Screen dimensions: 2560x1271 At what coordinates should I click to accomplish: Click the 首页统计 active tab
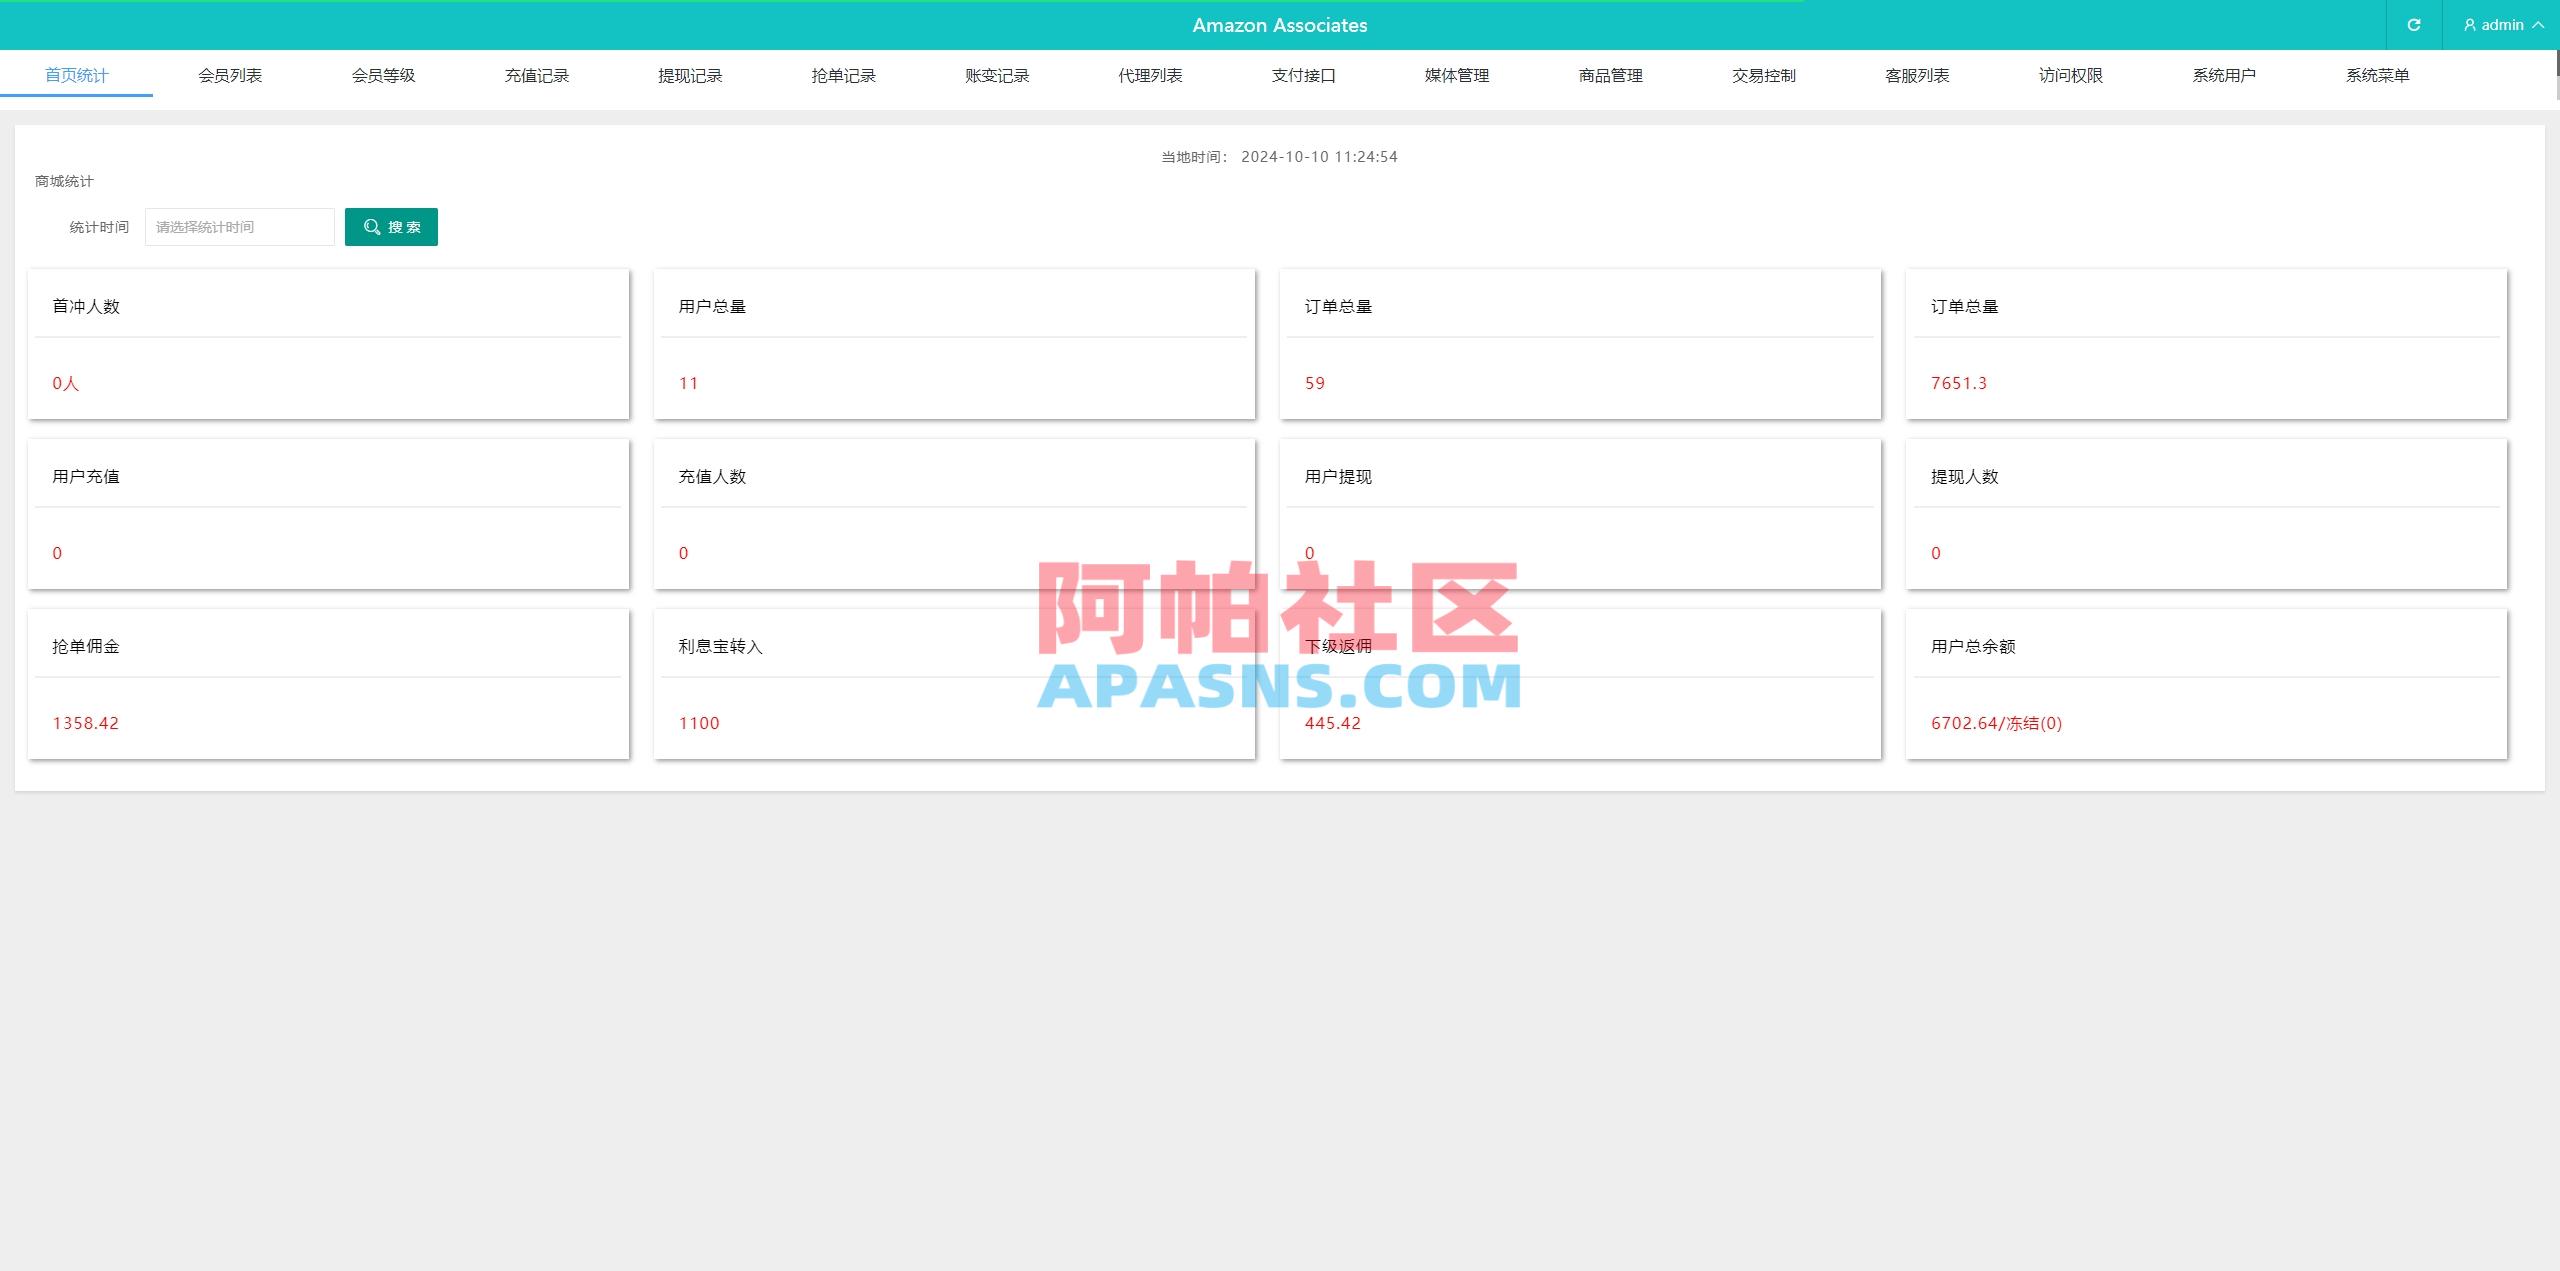pos(76,75)
